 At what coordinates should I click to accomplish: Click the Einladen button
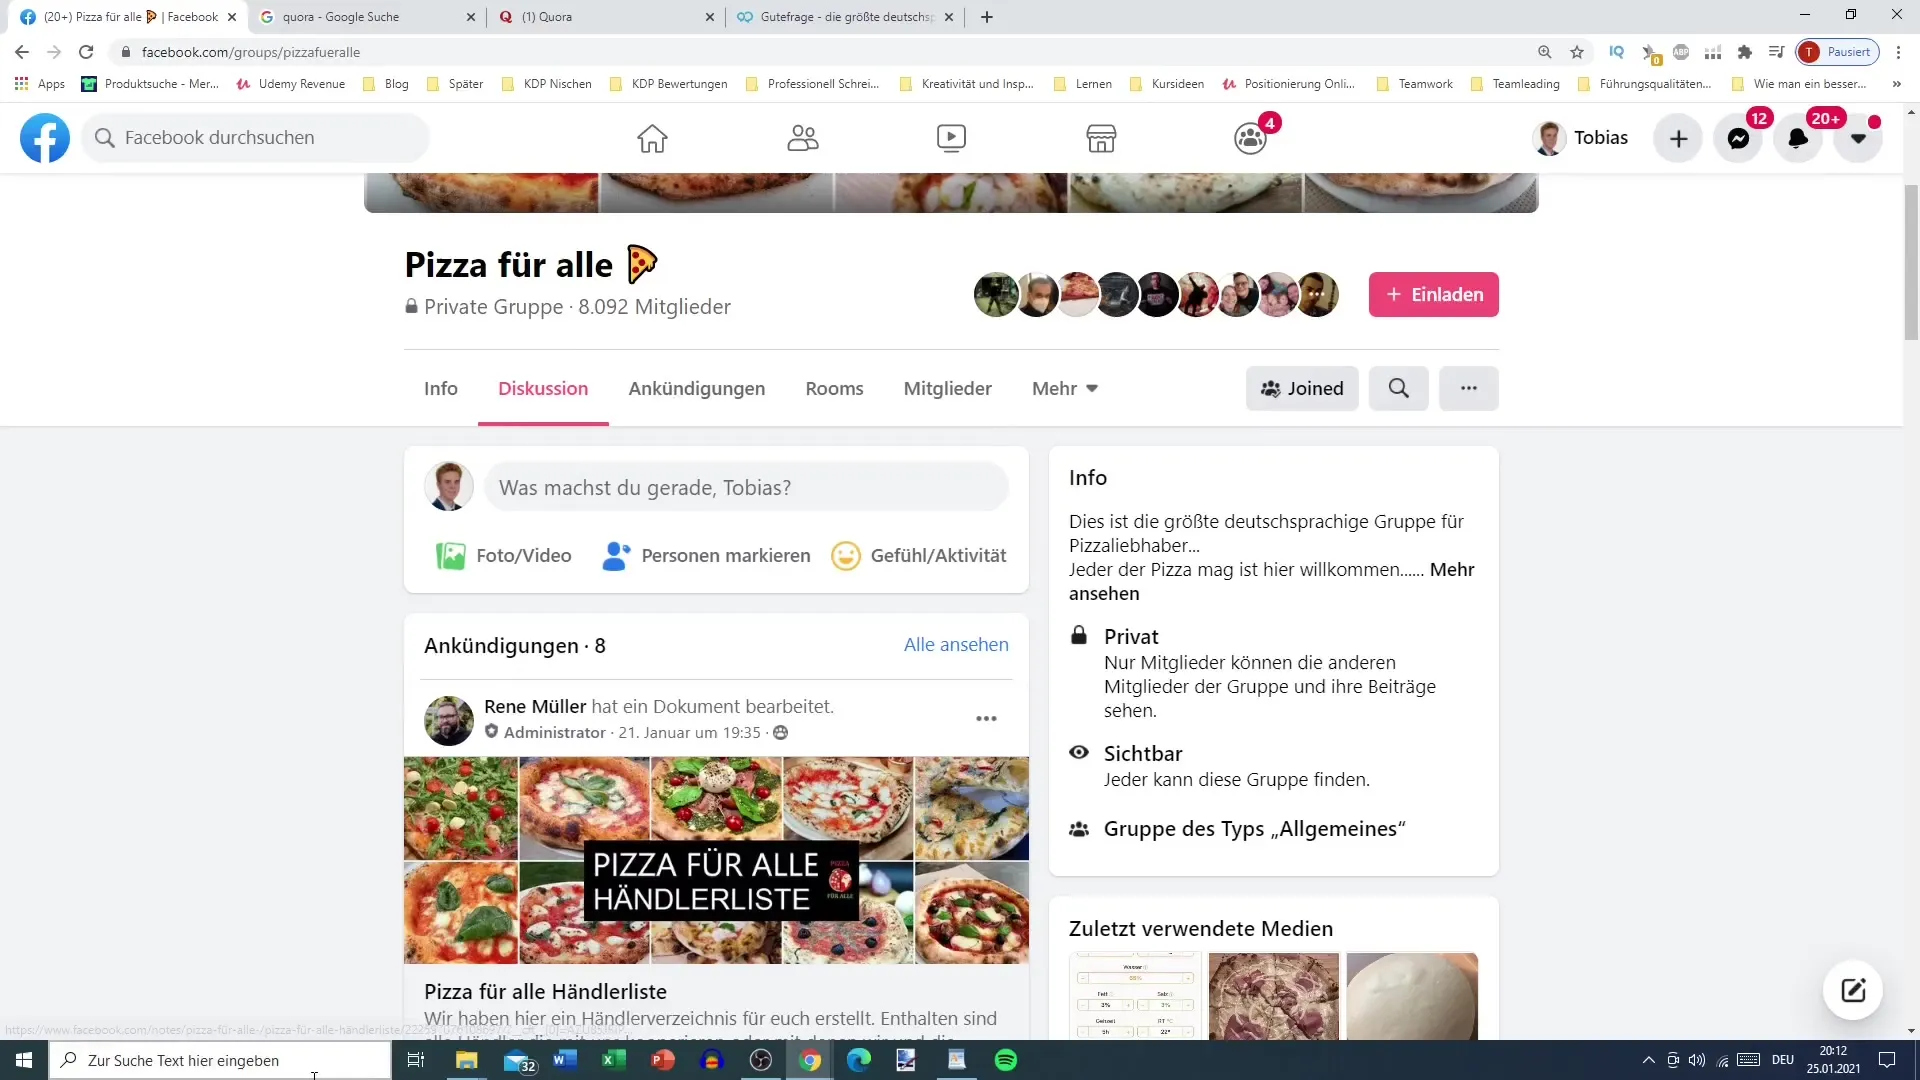1433,294
